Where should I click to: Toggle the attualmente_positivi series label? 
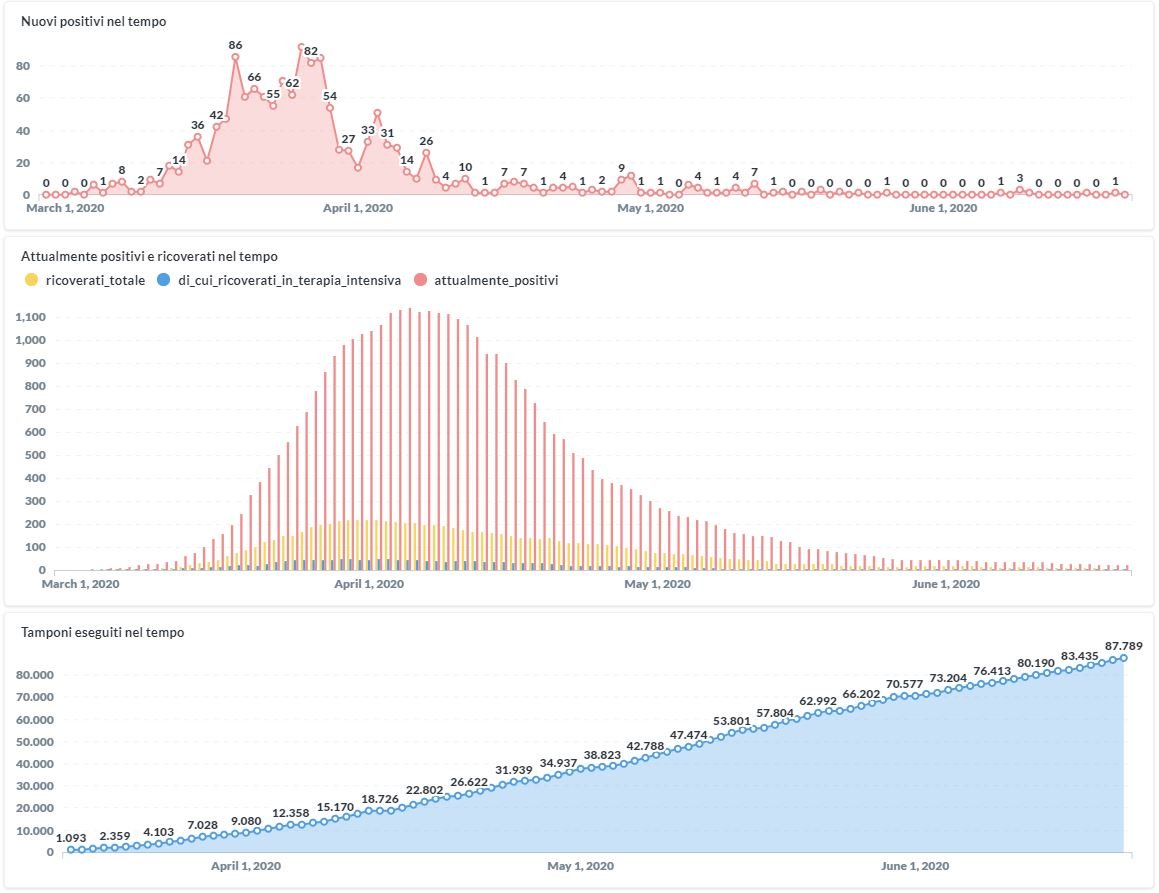496,281
